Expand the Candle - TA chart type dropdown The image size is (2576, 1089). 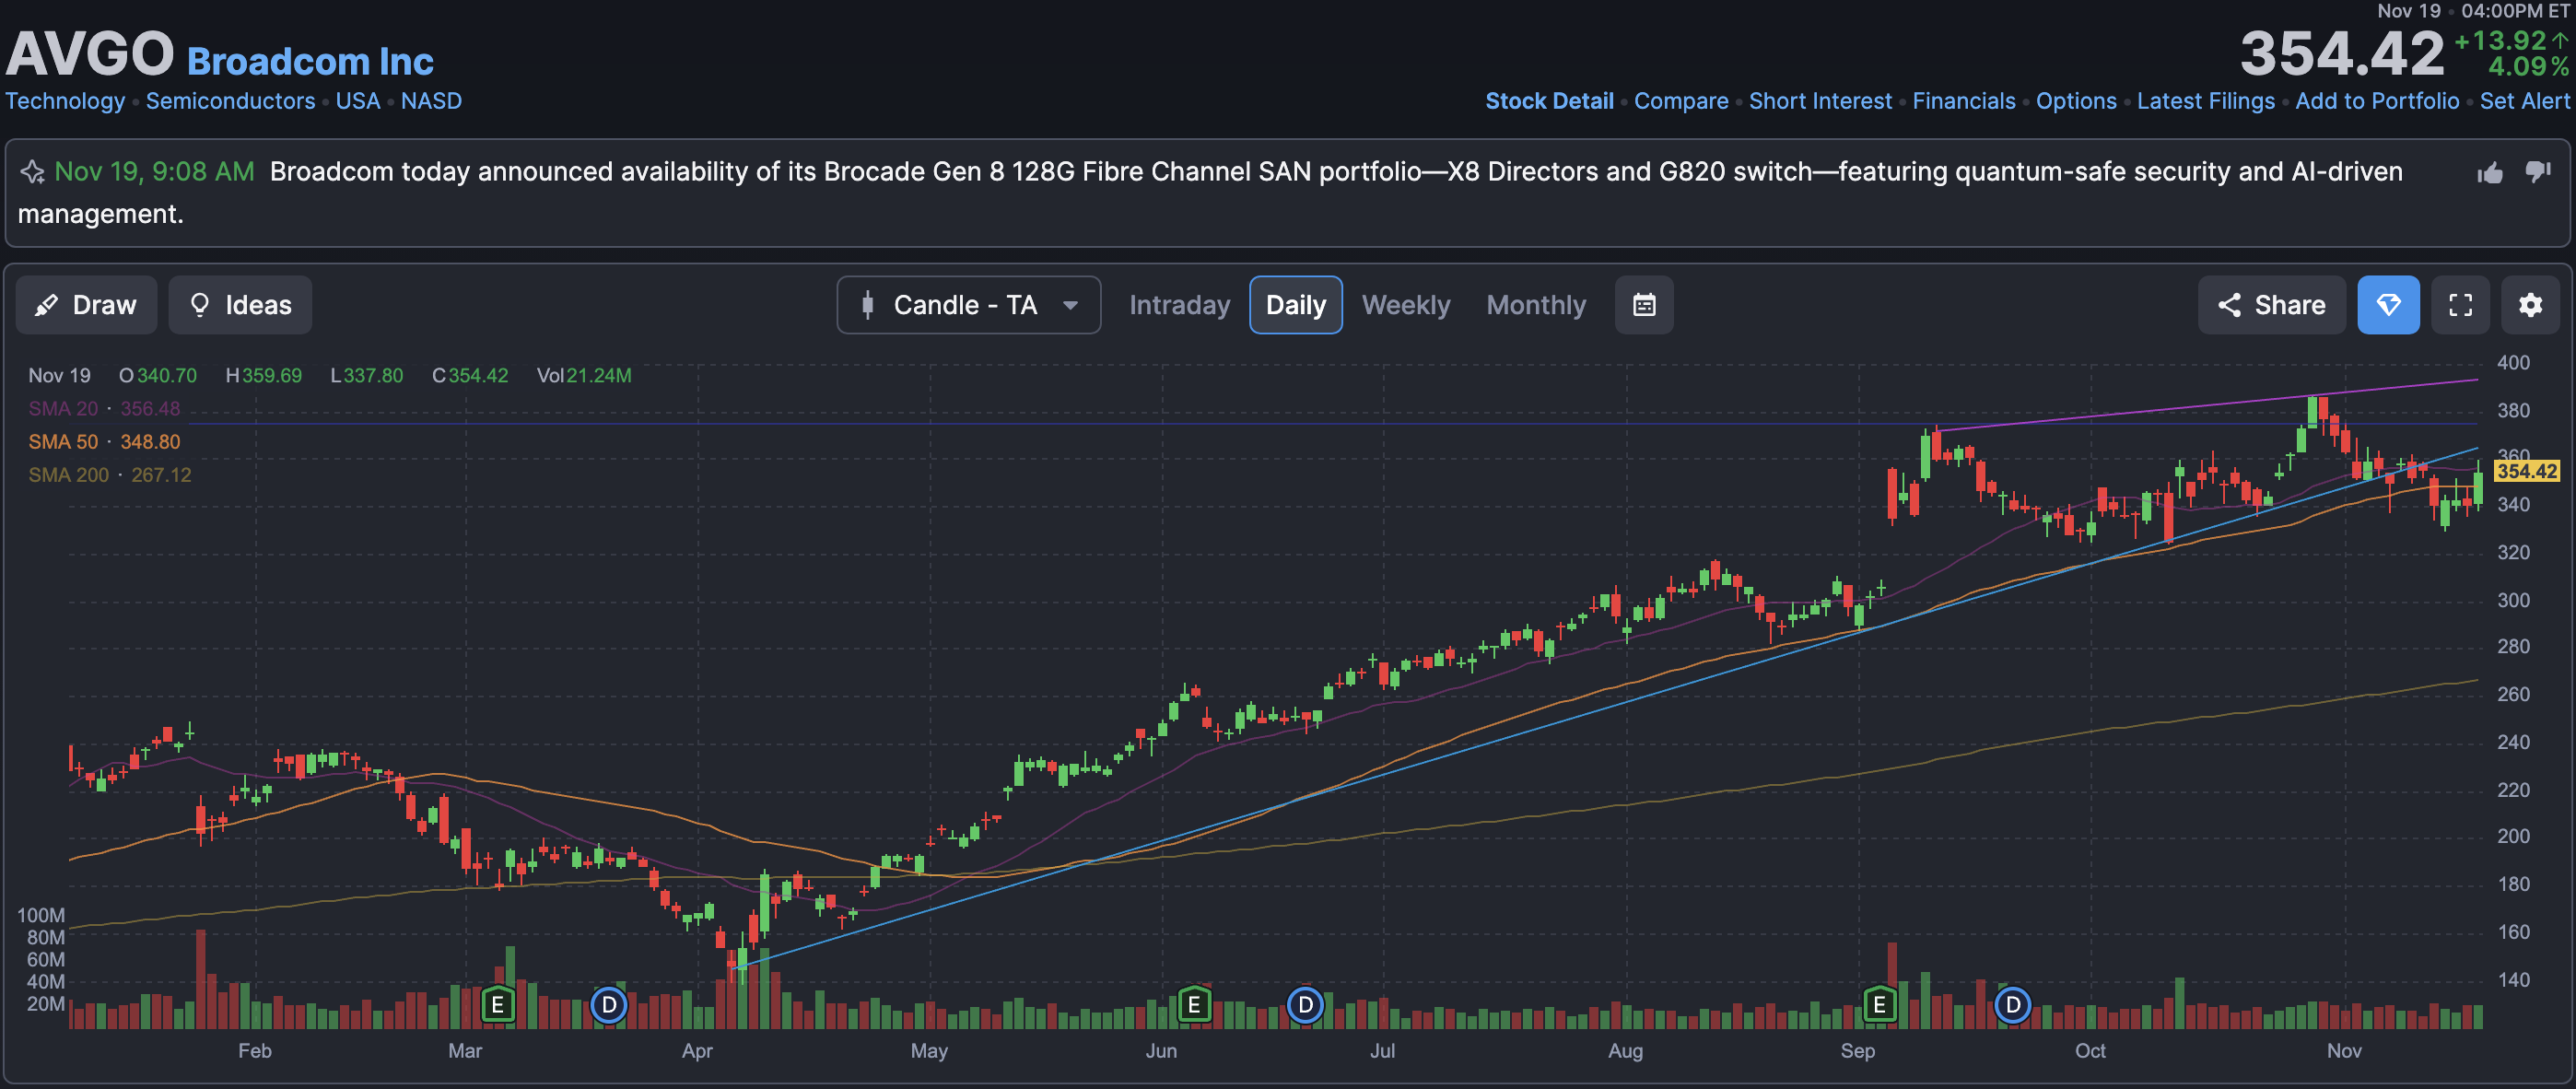pos(968,305)
